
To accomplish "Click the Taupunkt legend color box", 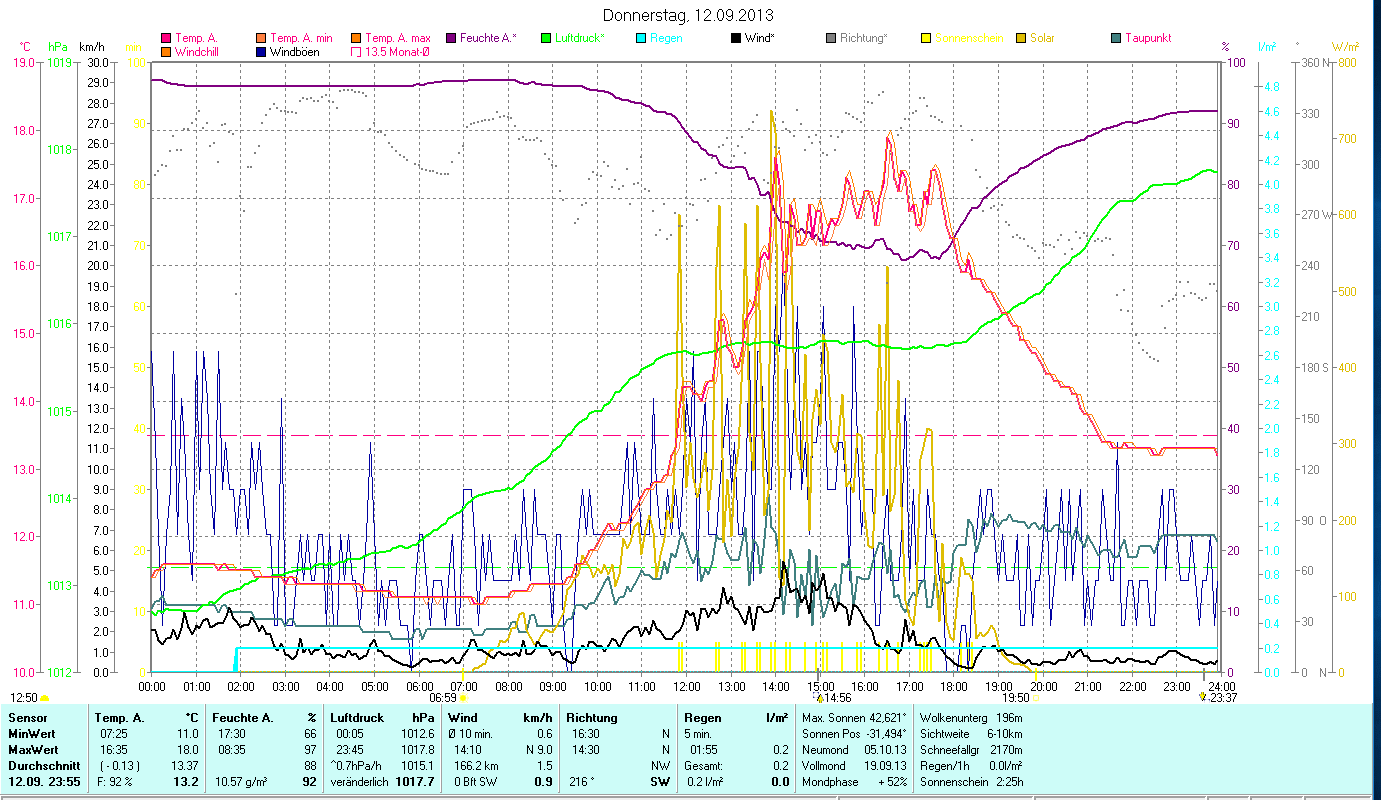I will coord(1116,38).
